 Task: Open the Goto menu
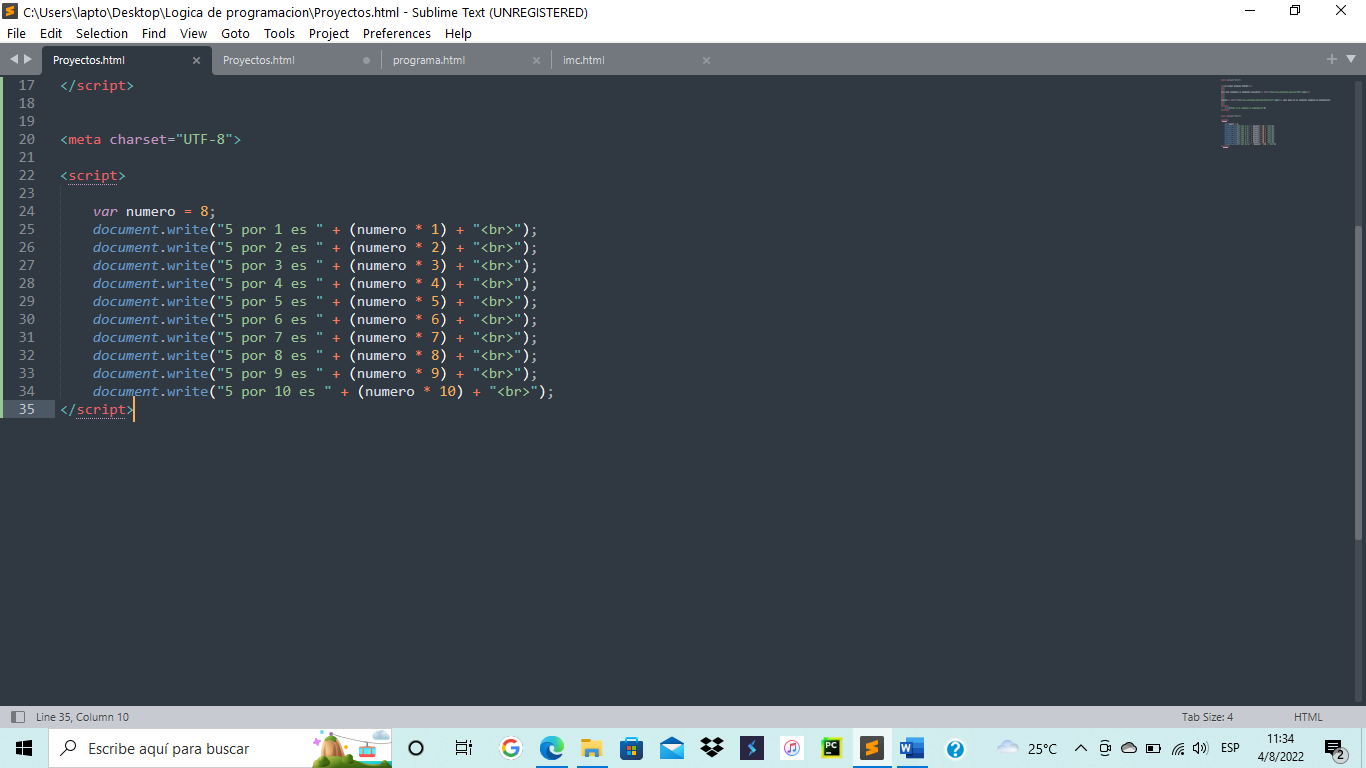tap(235, 33)
